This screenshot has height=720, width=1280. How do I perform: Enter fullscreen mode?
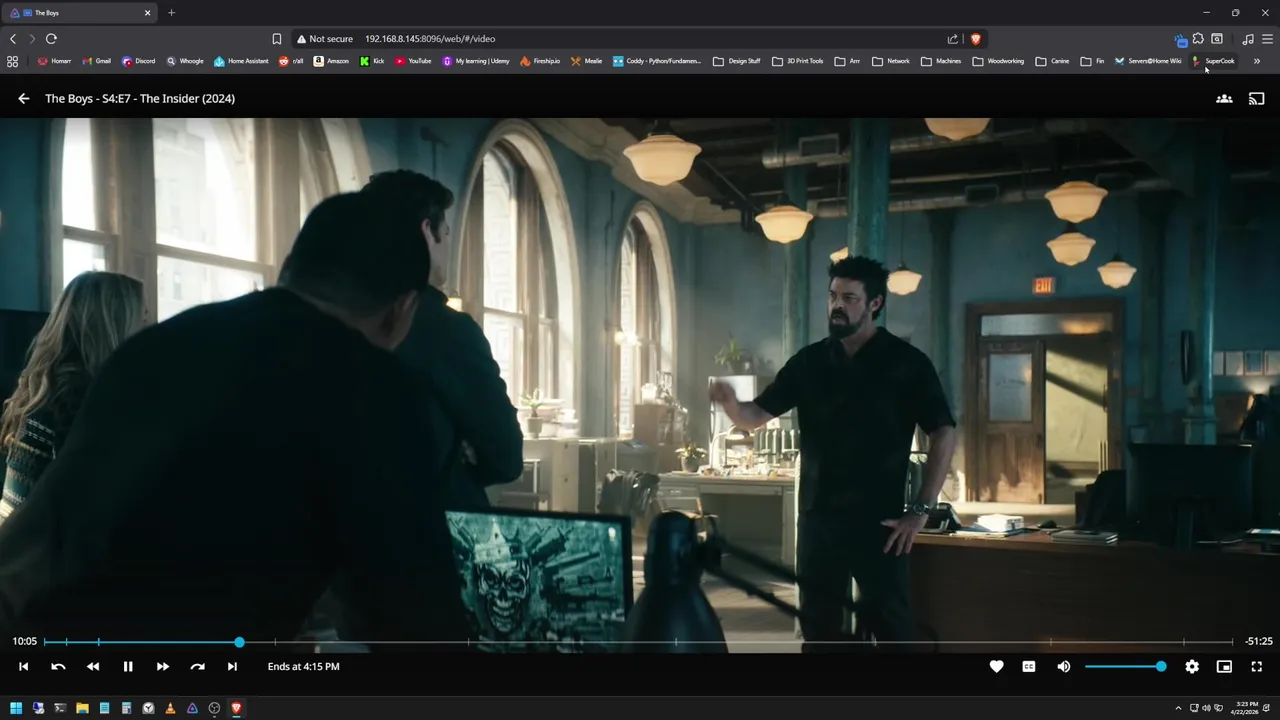1257,666
